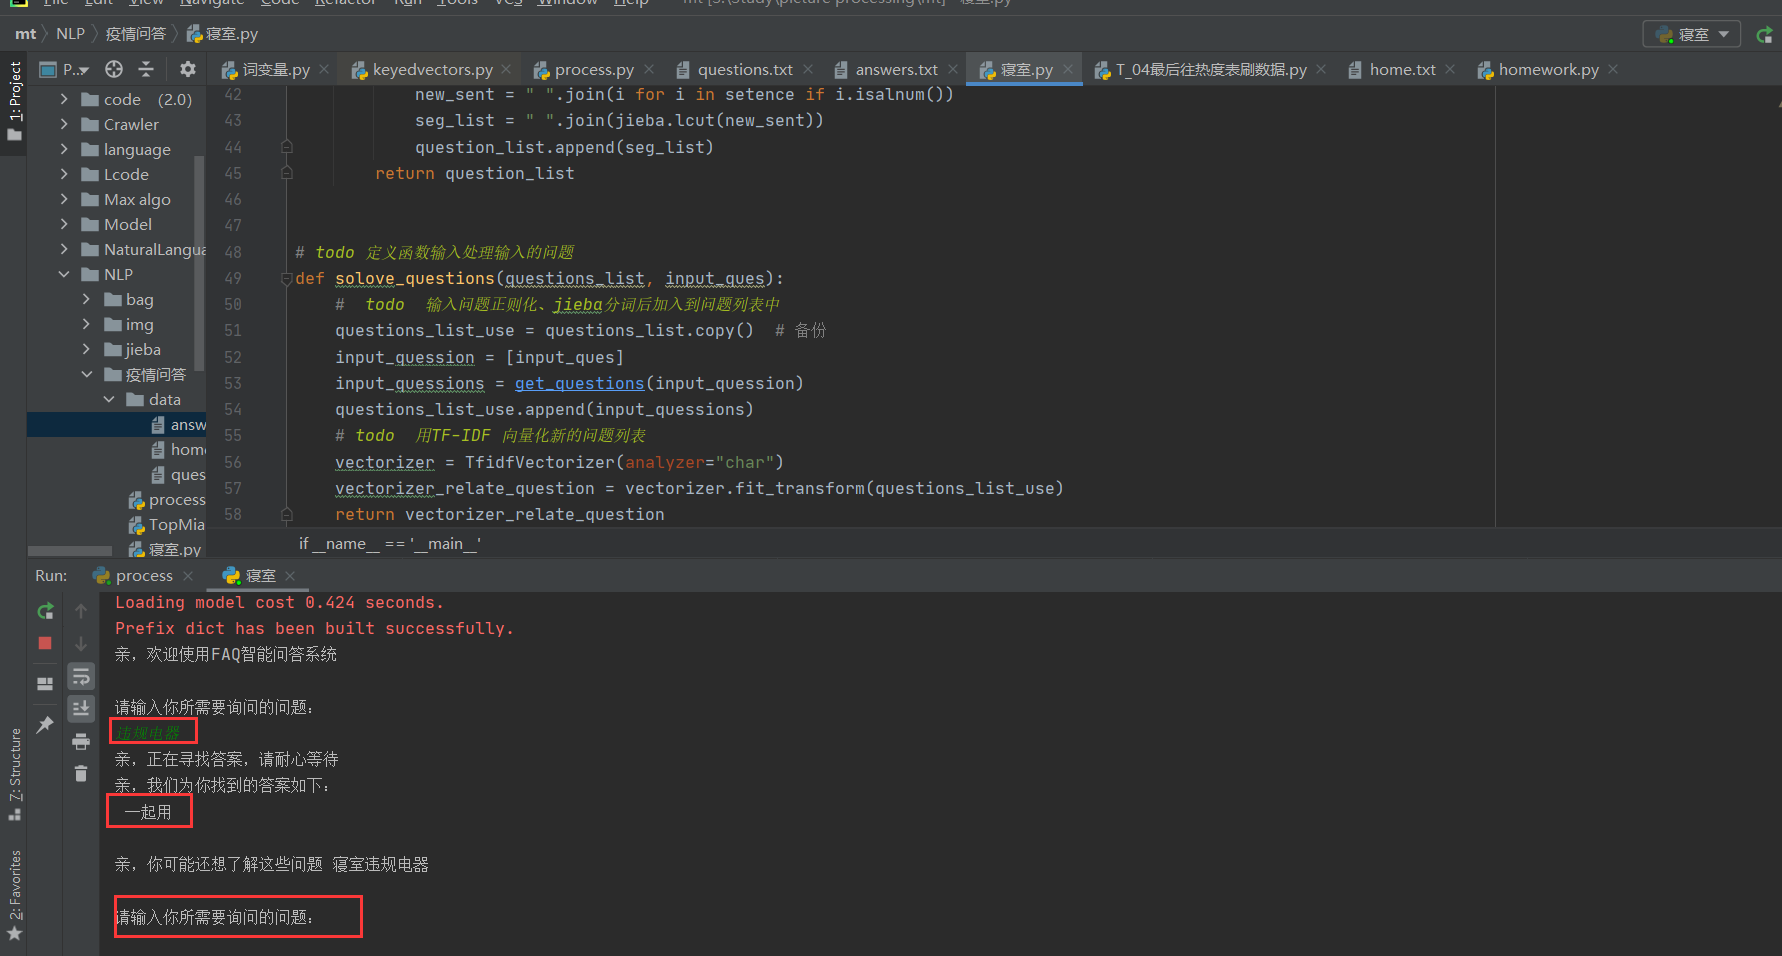Click the mt breadcrumb in the navigation bar
This screenshot has height=956, width=1782.
pyautogui.click(x=25, y=34)
